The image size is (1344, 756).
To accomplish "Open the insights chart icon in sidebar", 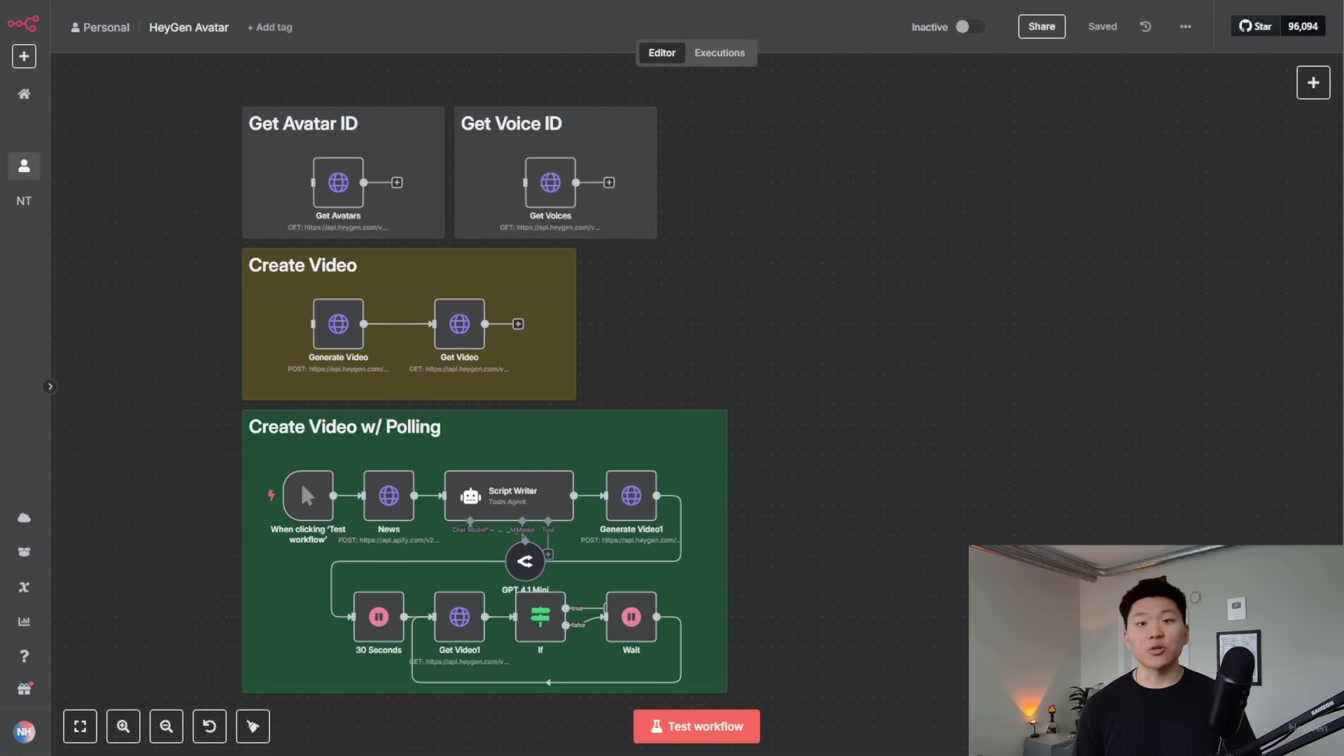I will click(x=24, y=621).
